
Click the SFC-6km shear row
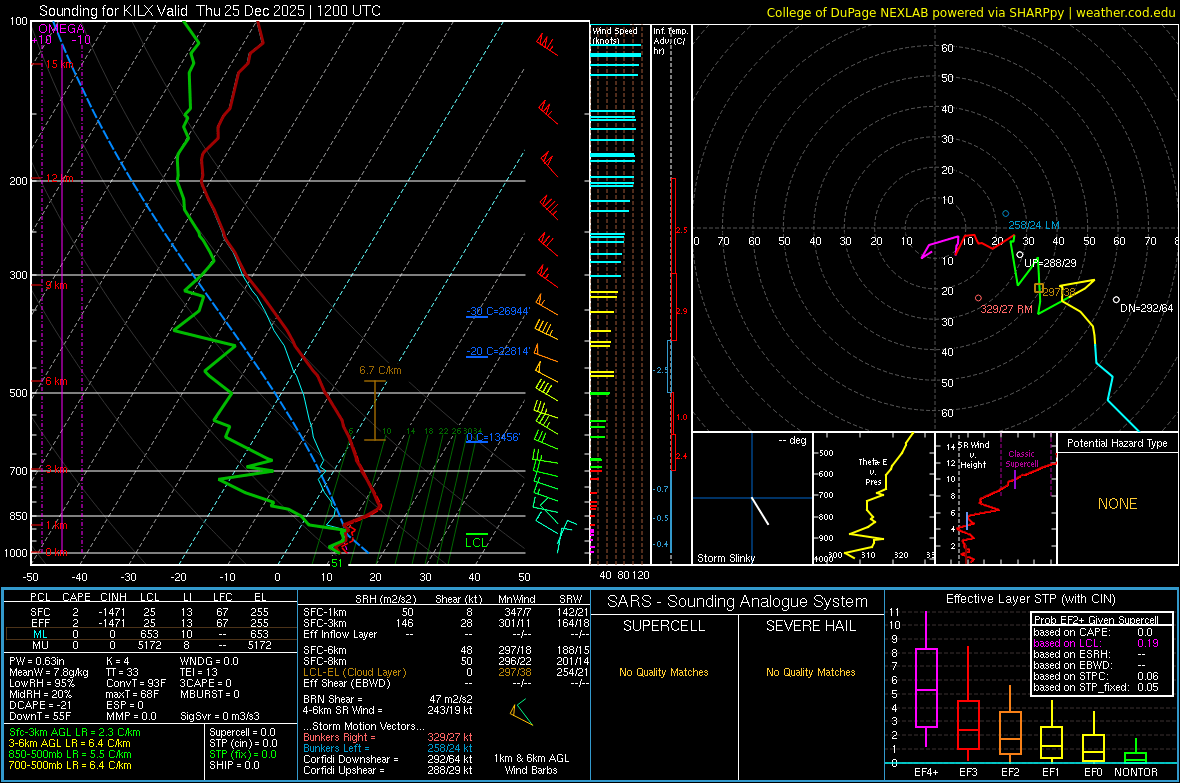[x=446, y=650]
